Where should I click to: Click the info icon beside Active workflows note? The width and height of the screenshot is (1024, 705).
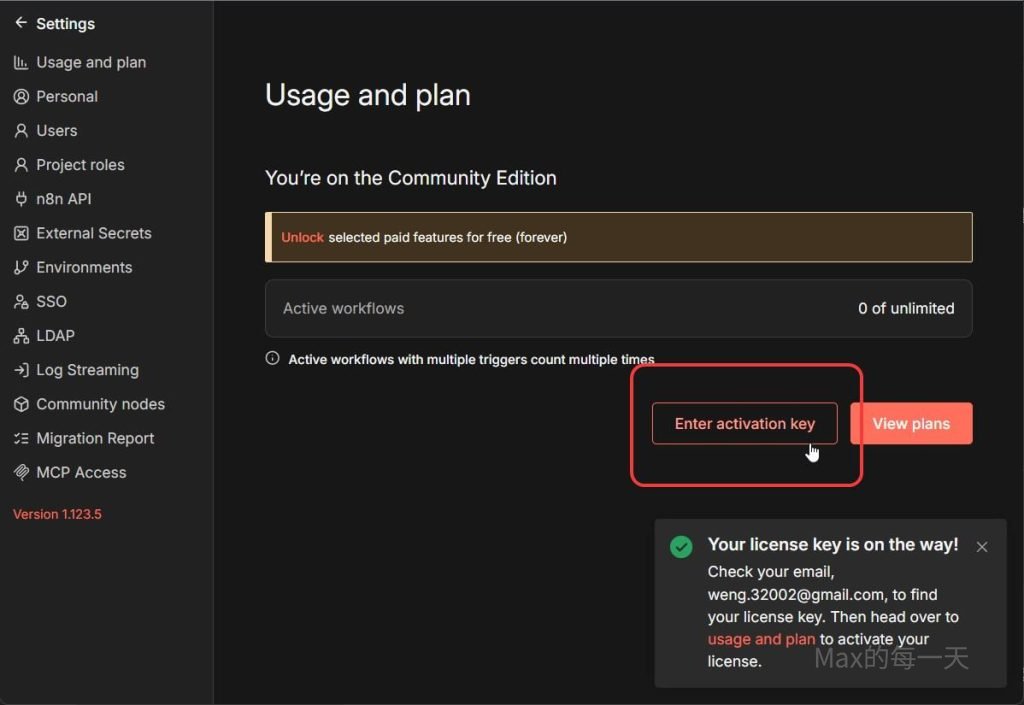point(272,358)
